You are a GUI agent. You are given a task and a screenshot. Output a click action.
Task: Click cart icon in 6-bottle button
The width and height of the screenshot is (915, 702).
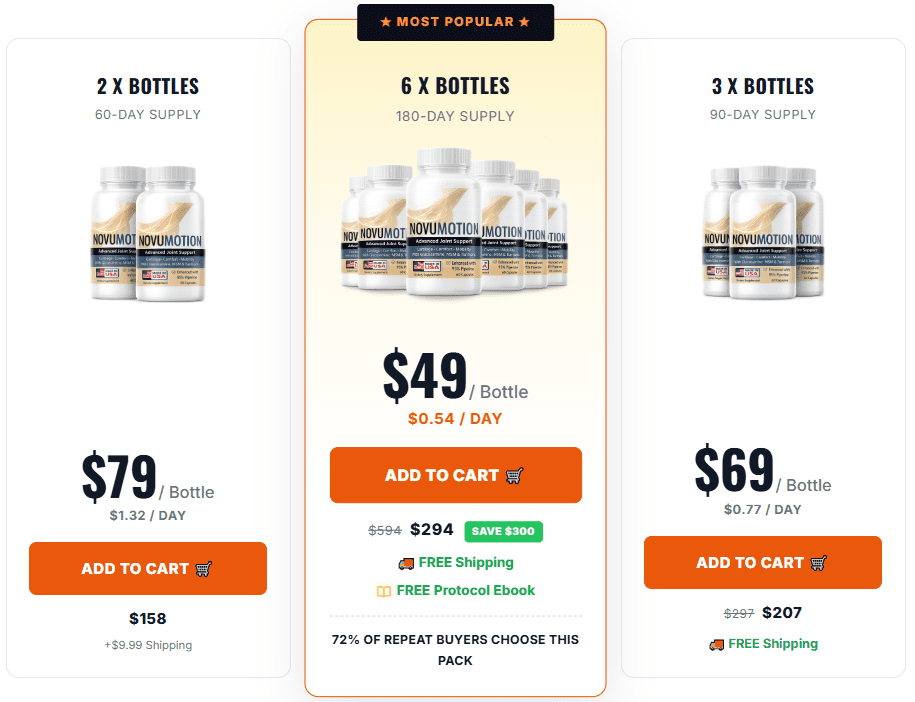coord(514,476)
